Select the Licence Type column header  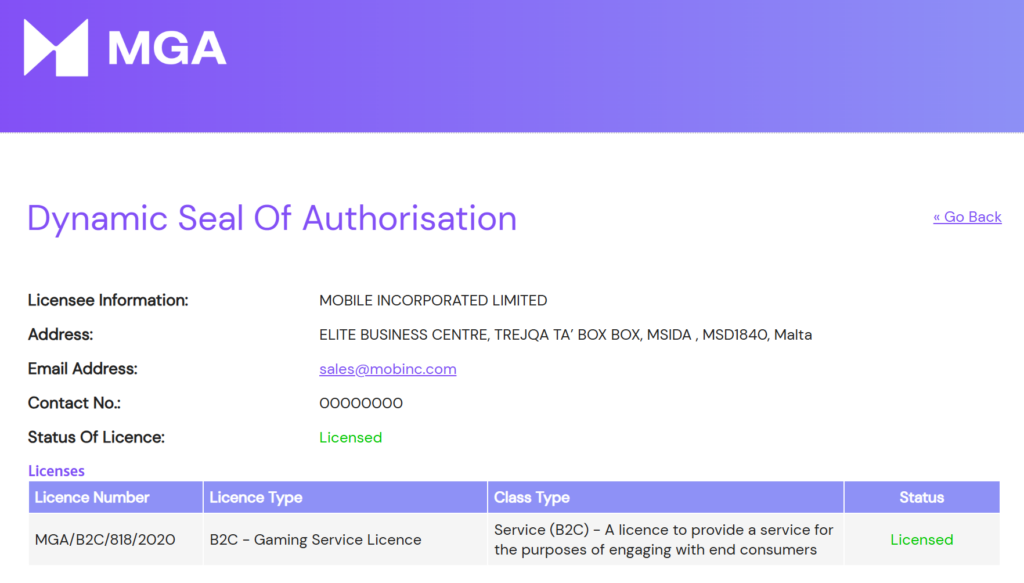[256, 497]
